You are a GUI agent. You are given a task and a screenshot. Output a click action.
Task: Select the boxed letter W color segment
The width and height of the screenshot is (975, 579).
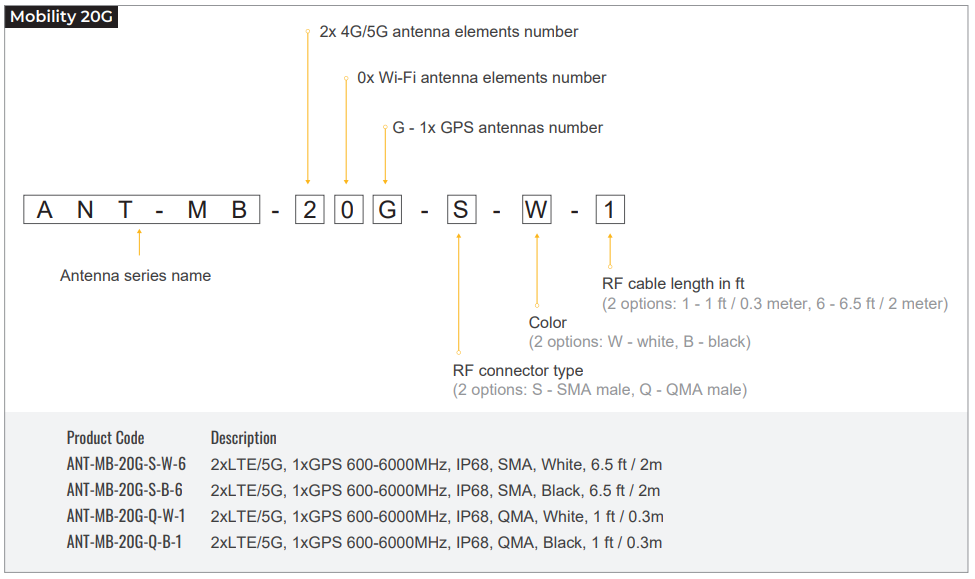537,210
